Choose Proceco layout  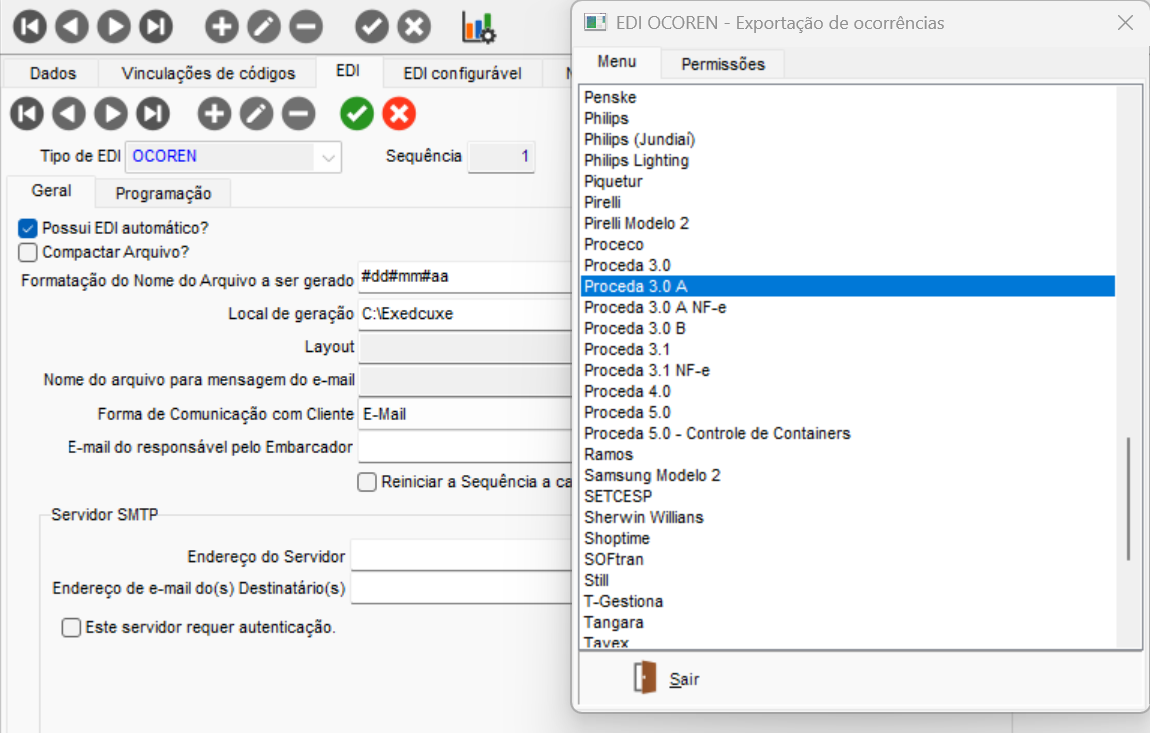tap(848, 244)
